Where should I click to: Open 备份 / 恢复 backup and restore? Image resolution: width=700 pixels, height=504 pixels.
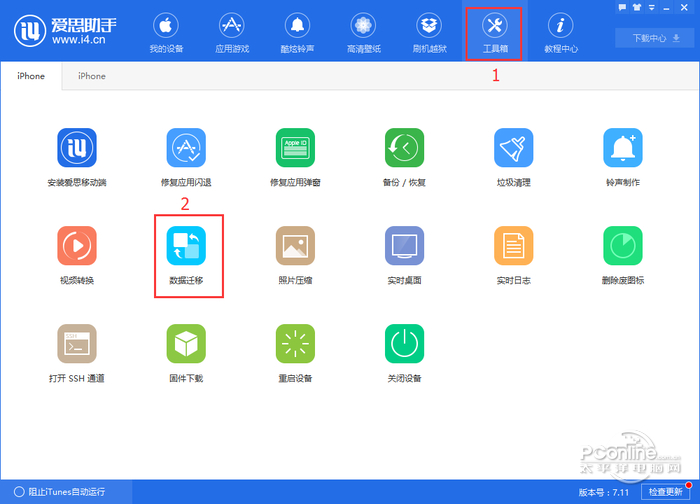[x=404, y=157]
